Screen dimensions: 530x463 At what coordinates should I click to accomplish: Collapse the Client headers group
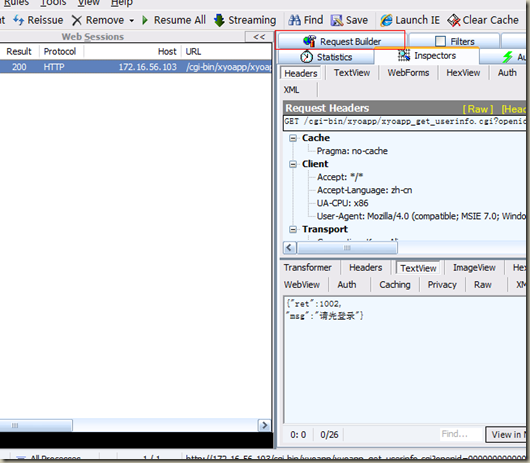pos(293,164)
